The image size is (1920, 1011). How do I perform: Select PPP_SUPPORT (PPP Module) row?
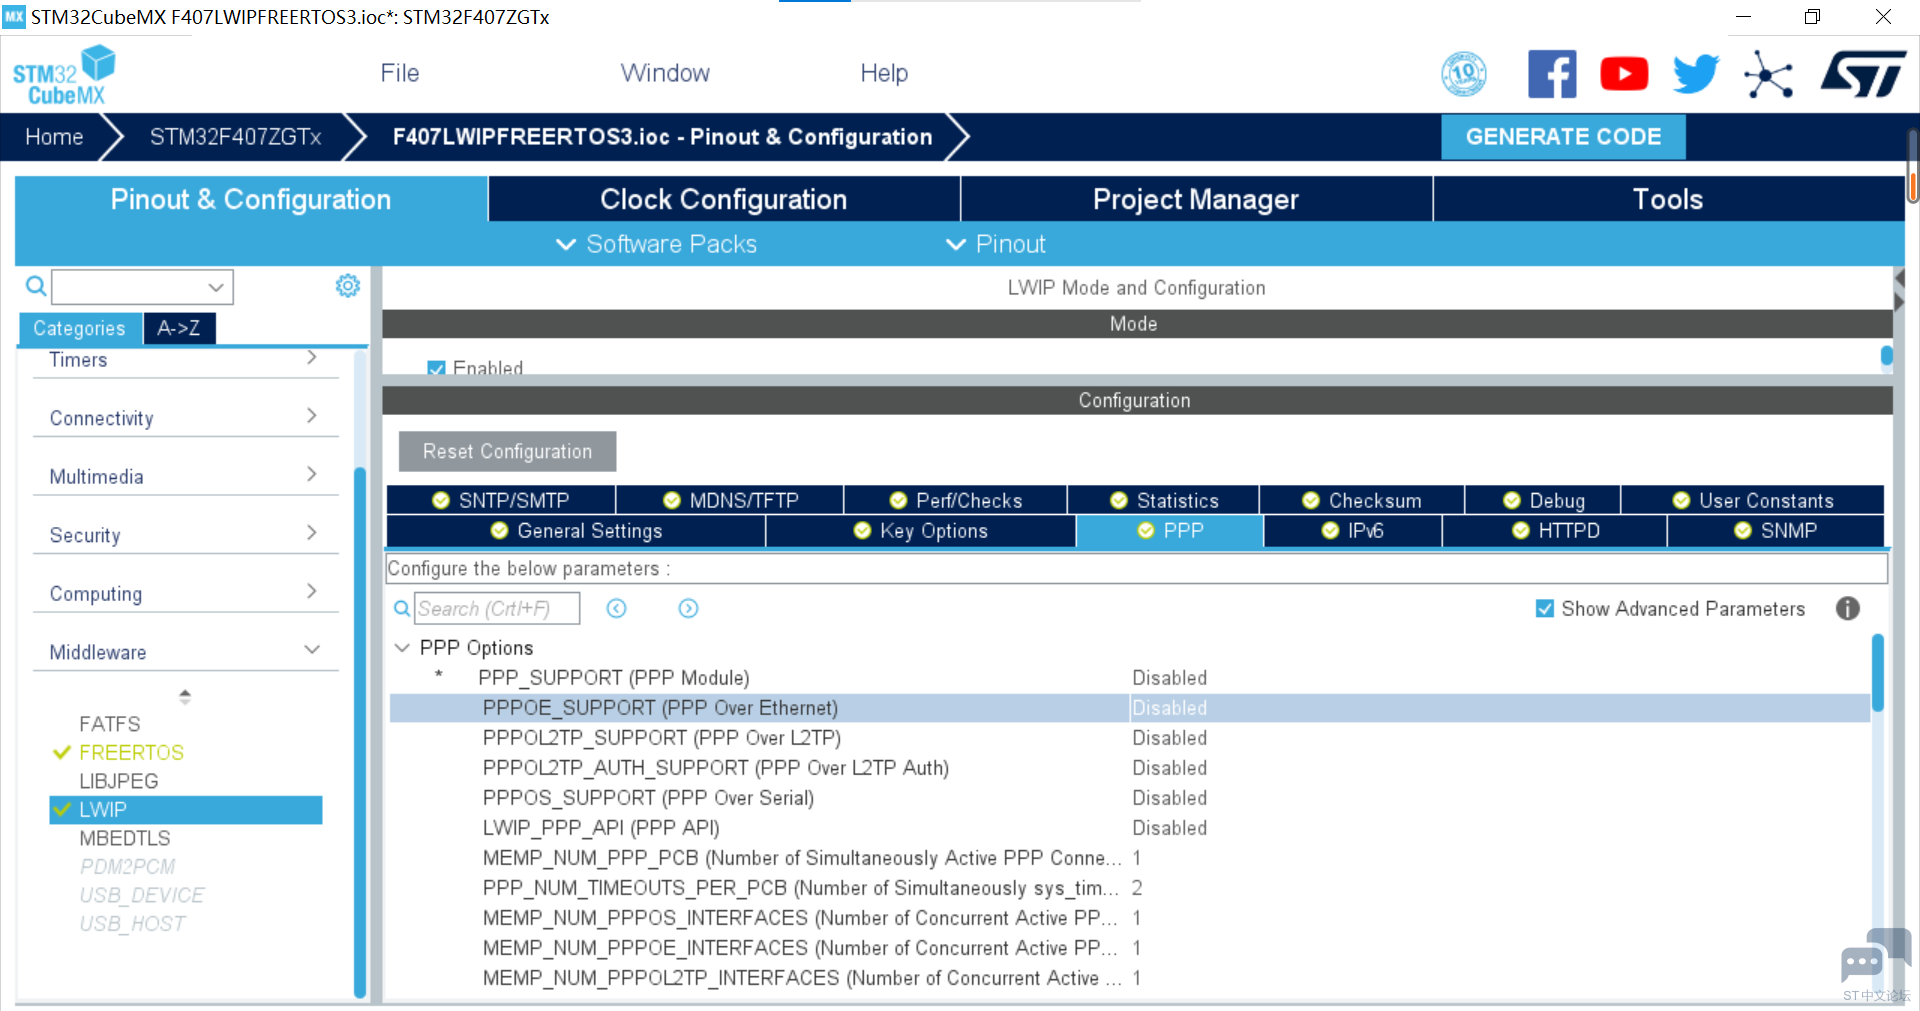[1129, 678]
